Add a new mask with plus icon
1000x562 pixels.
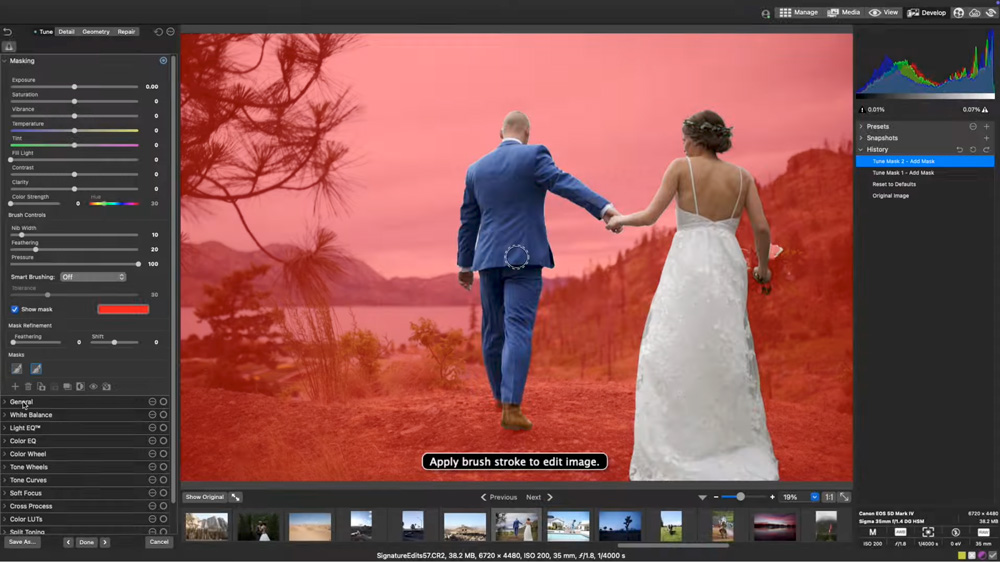point(15,386)
